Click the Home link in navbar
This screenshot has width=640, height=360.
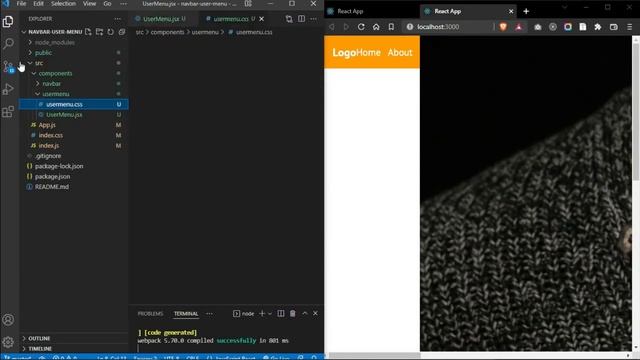[368, 53]
